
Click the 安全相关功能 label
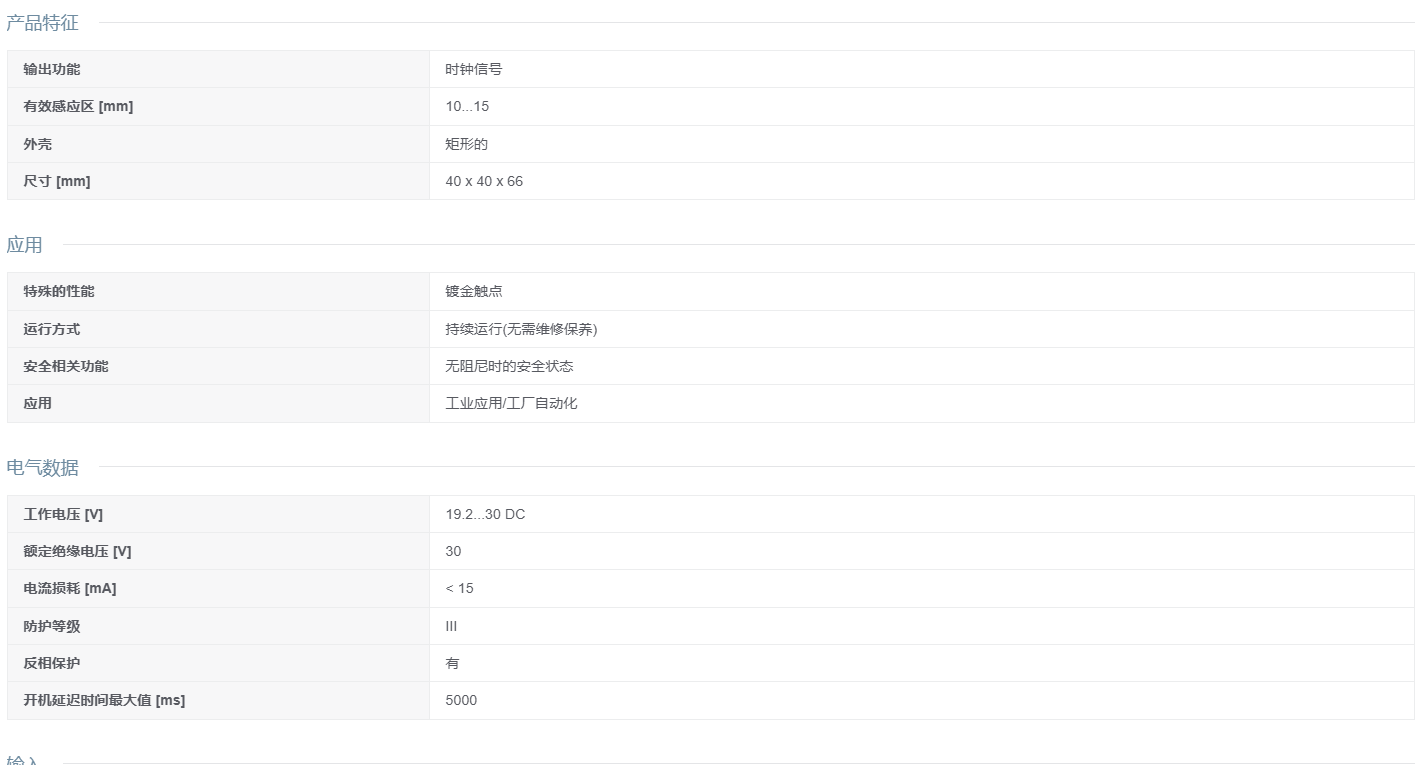pyautogui.click(x=66, y=366)
